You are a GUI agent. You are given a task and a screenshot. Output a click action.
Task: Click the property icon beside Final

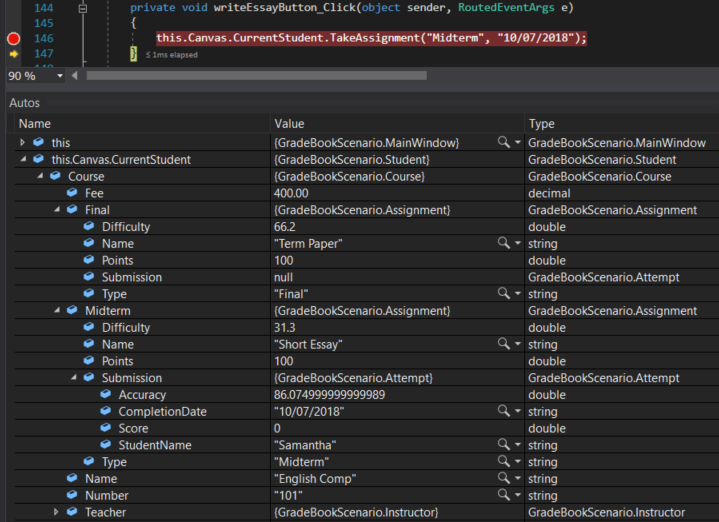[x=72, y=209]
